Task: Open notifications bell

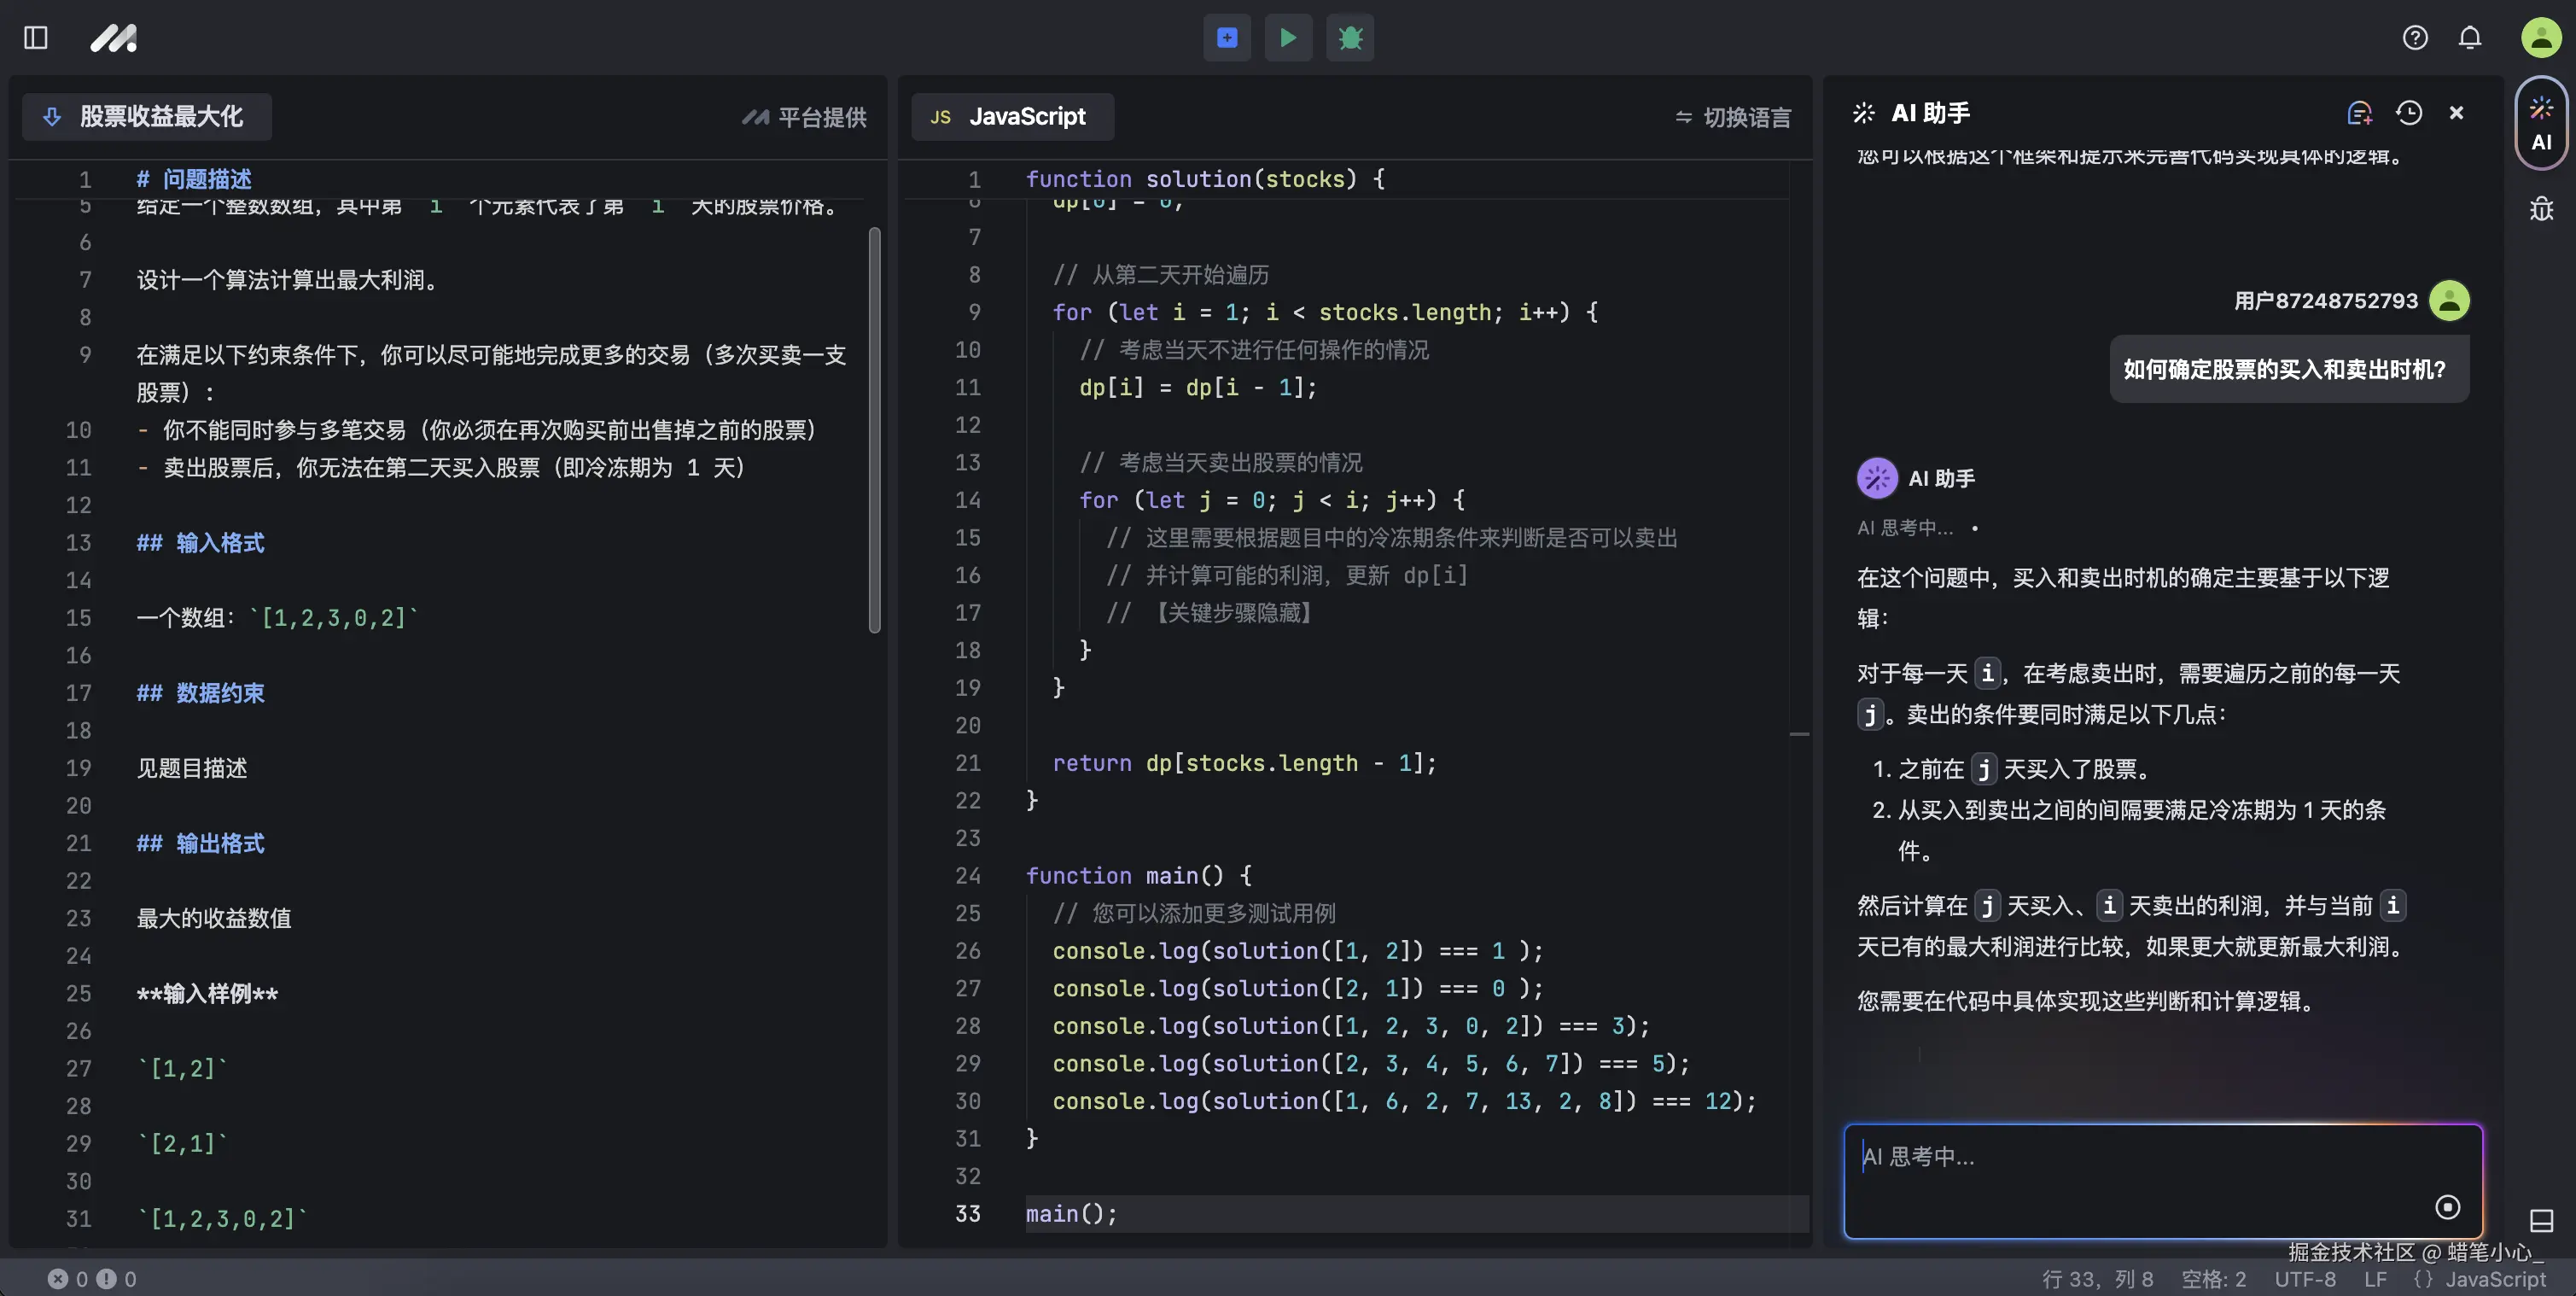Action: coord(2469,37)
